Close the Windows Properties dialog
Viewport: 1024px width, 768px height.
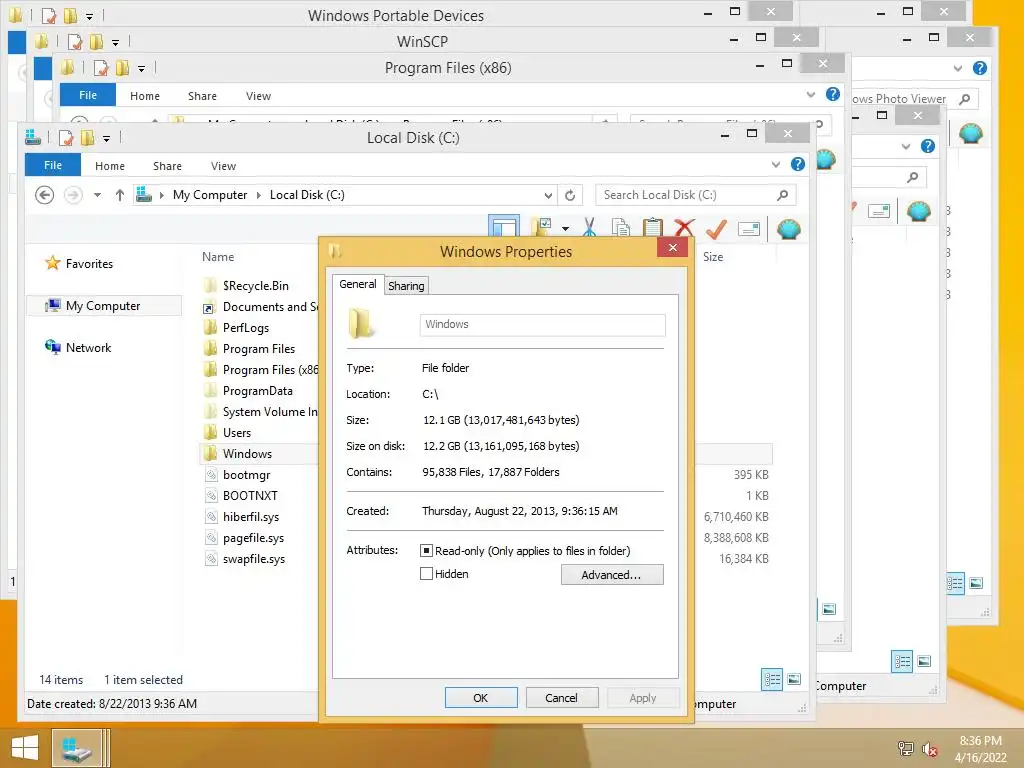click(x=673, y=248)
